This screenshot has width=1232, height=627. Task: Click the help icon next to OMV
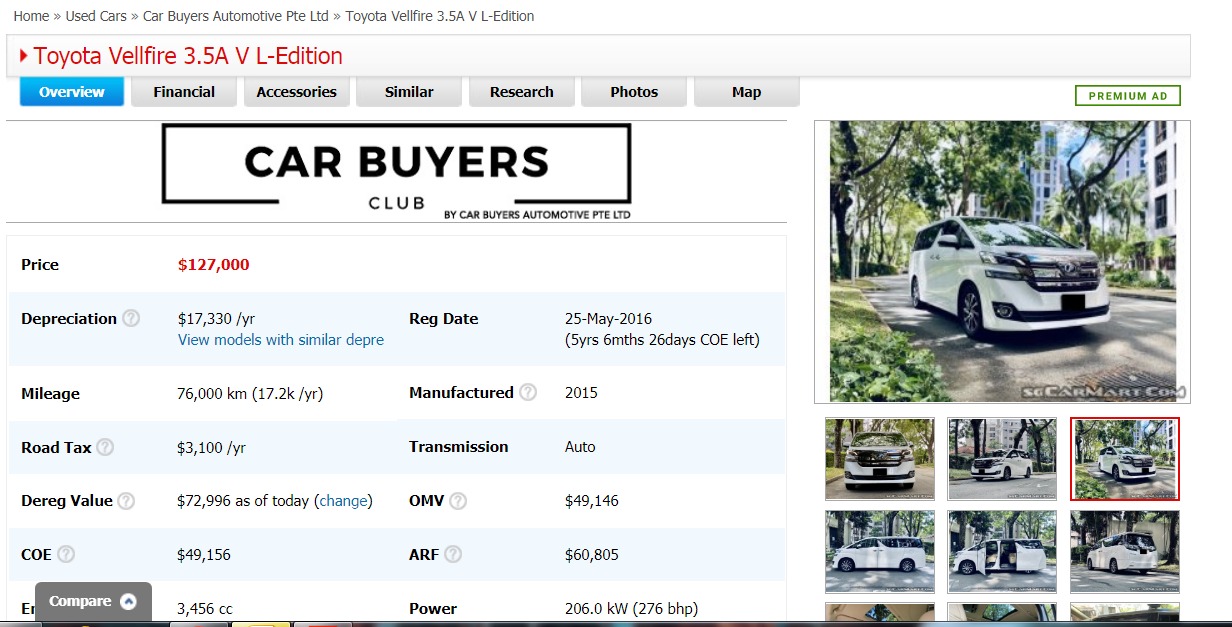click(x=460, y=500)
